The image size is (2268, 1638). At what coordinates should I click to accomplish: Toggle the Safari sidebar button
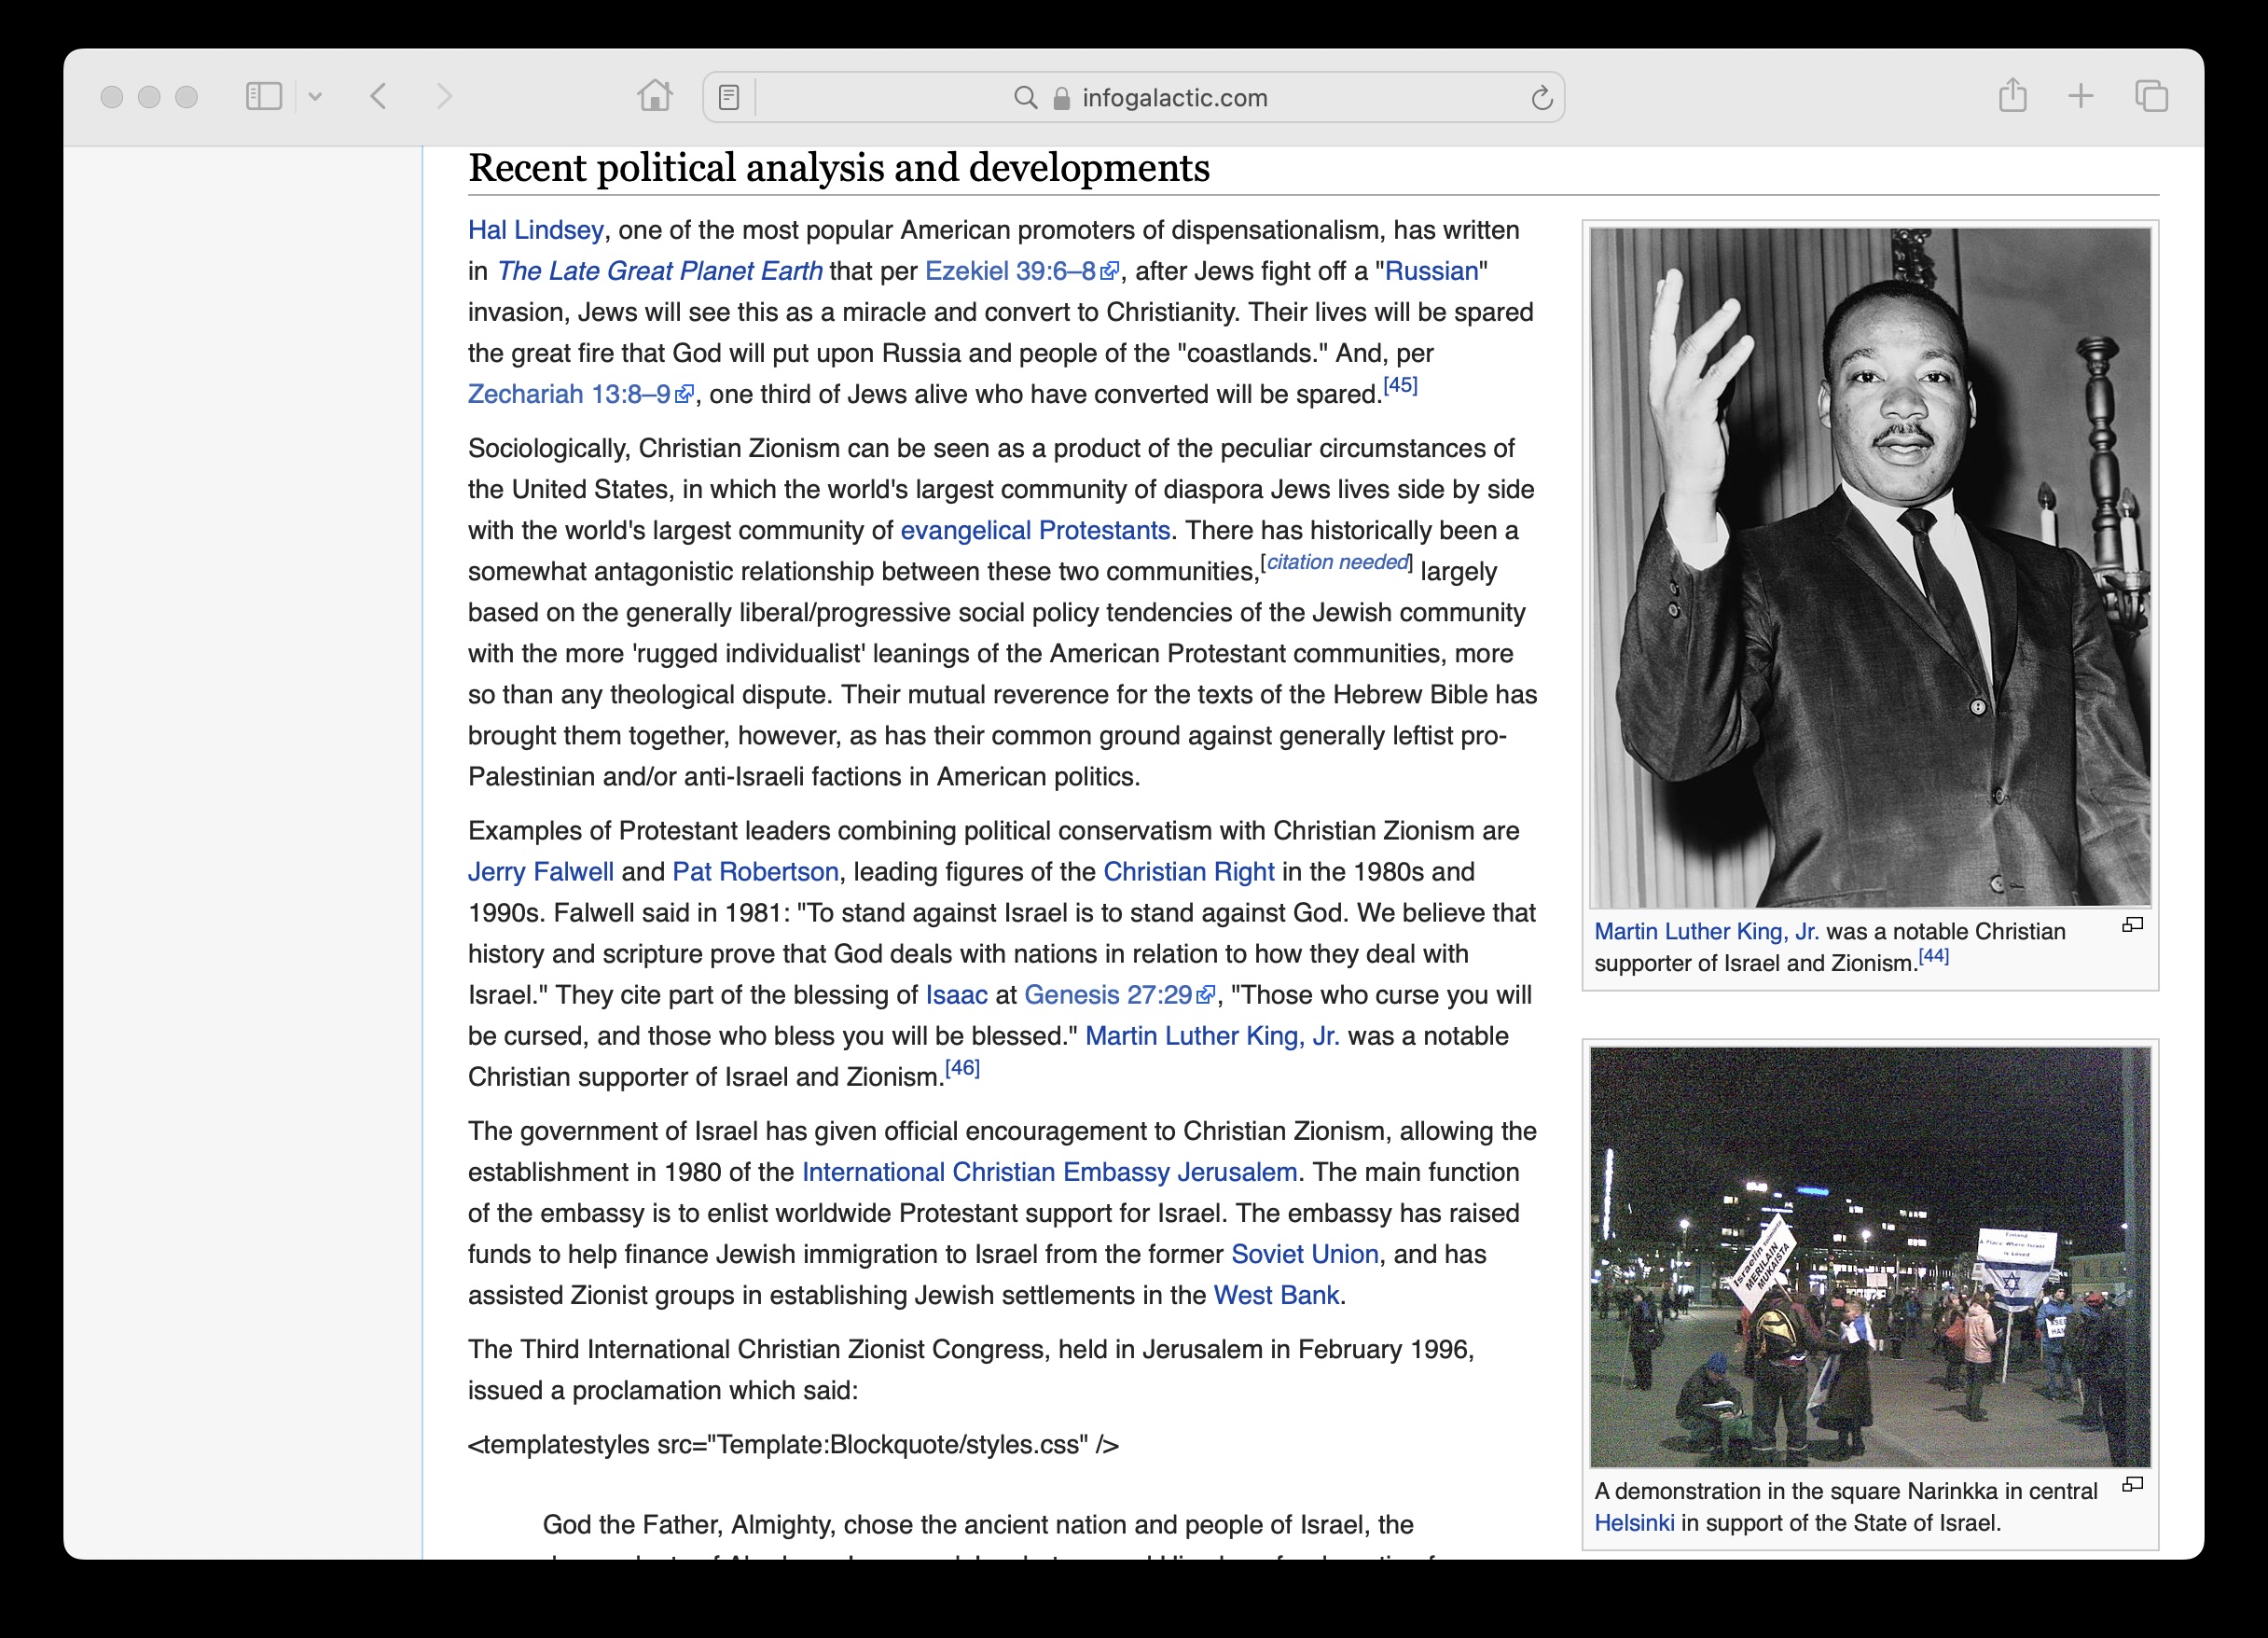264,97
